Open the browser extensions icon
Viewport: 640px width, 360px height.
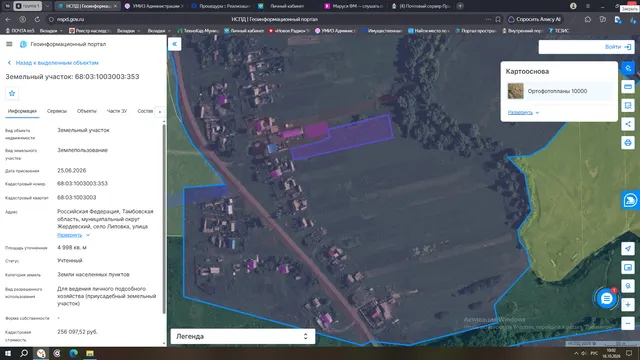point(587,19)
